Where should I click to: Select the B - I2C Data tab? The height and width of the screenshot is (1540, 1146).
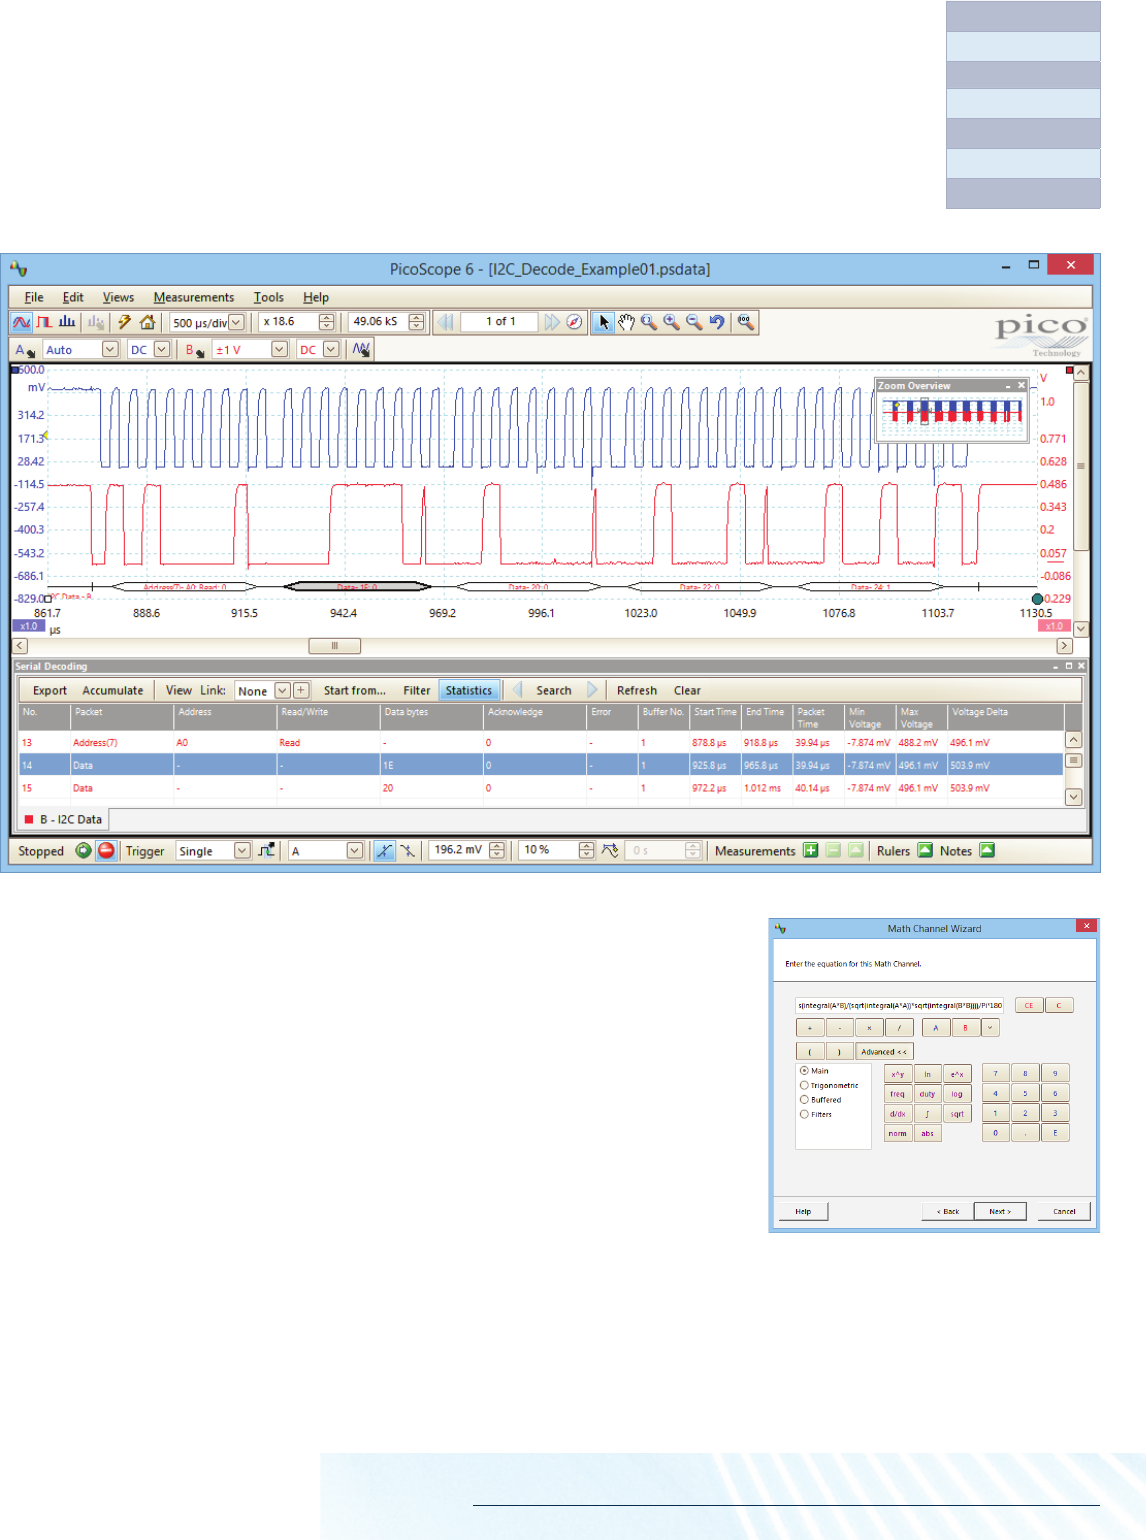63,819
